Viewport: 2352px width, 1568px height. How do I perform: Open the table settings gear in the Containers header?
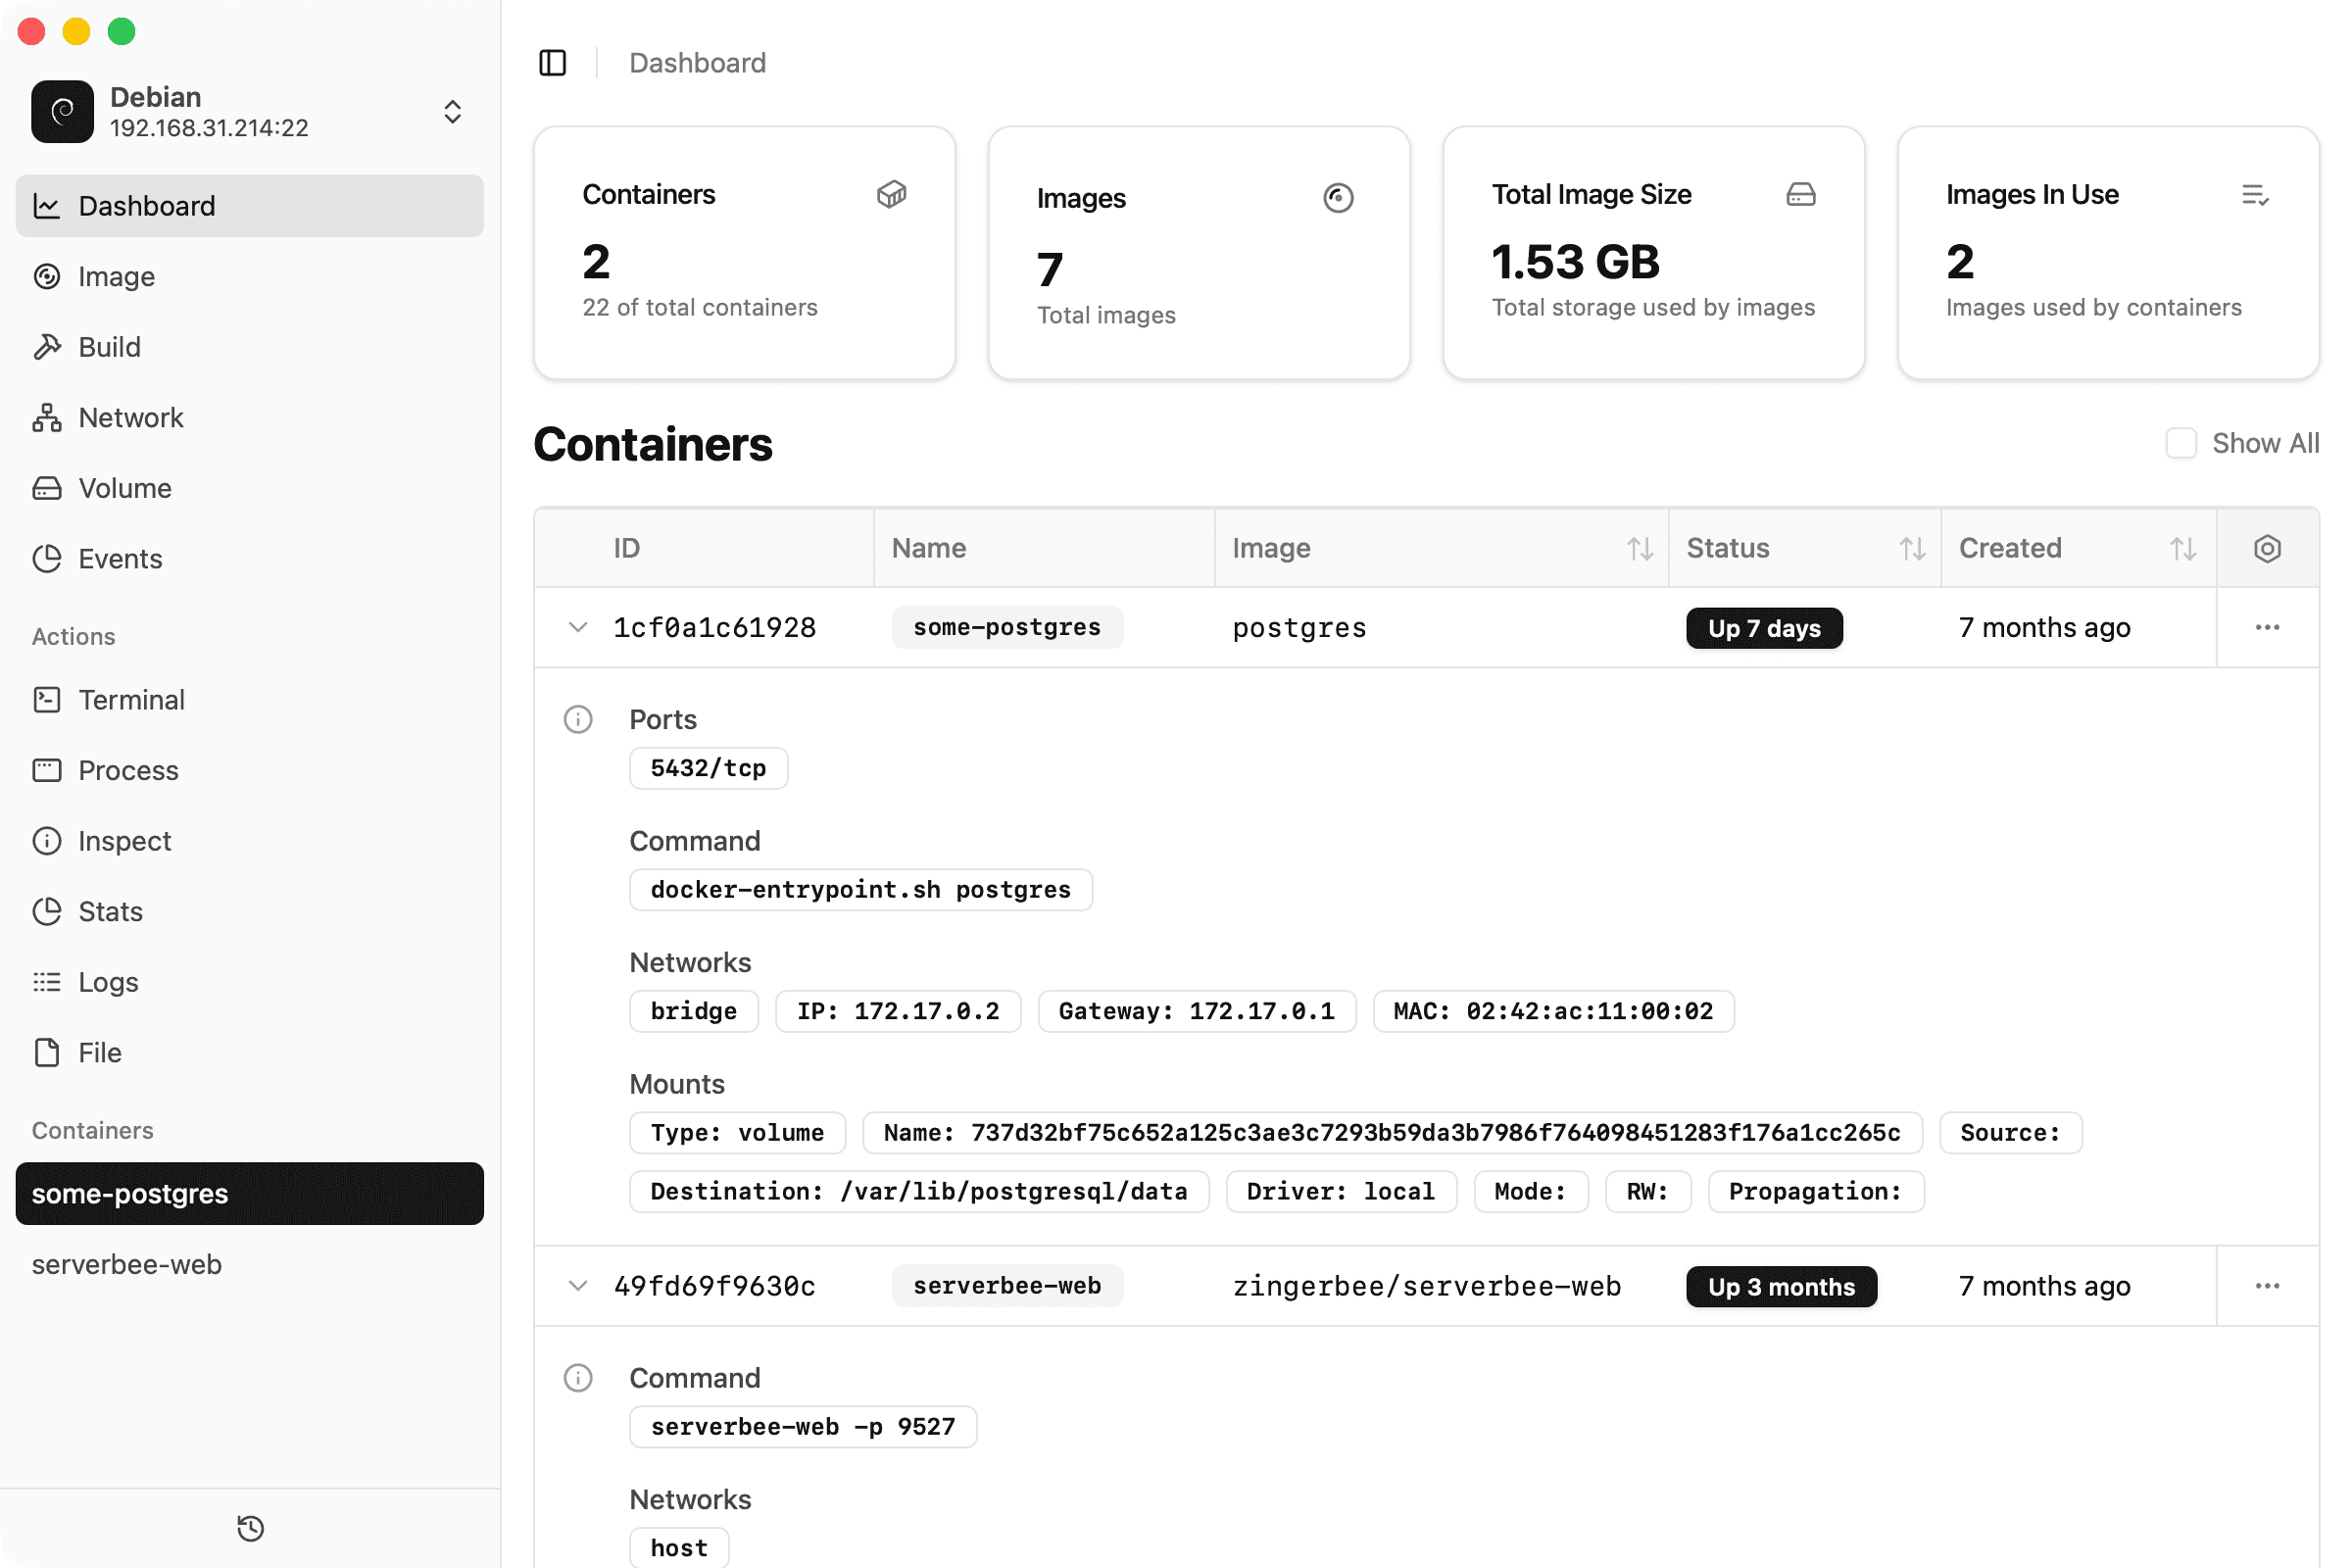coord(2267,548)
